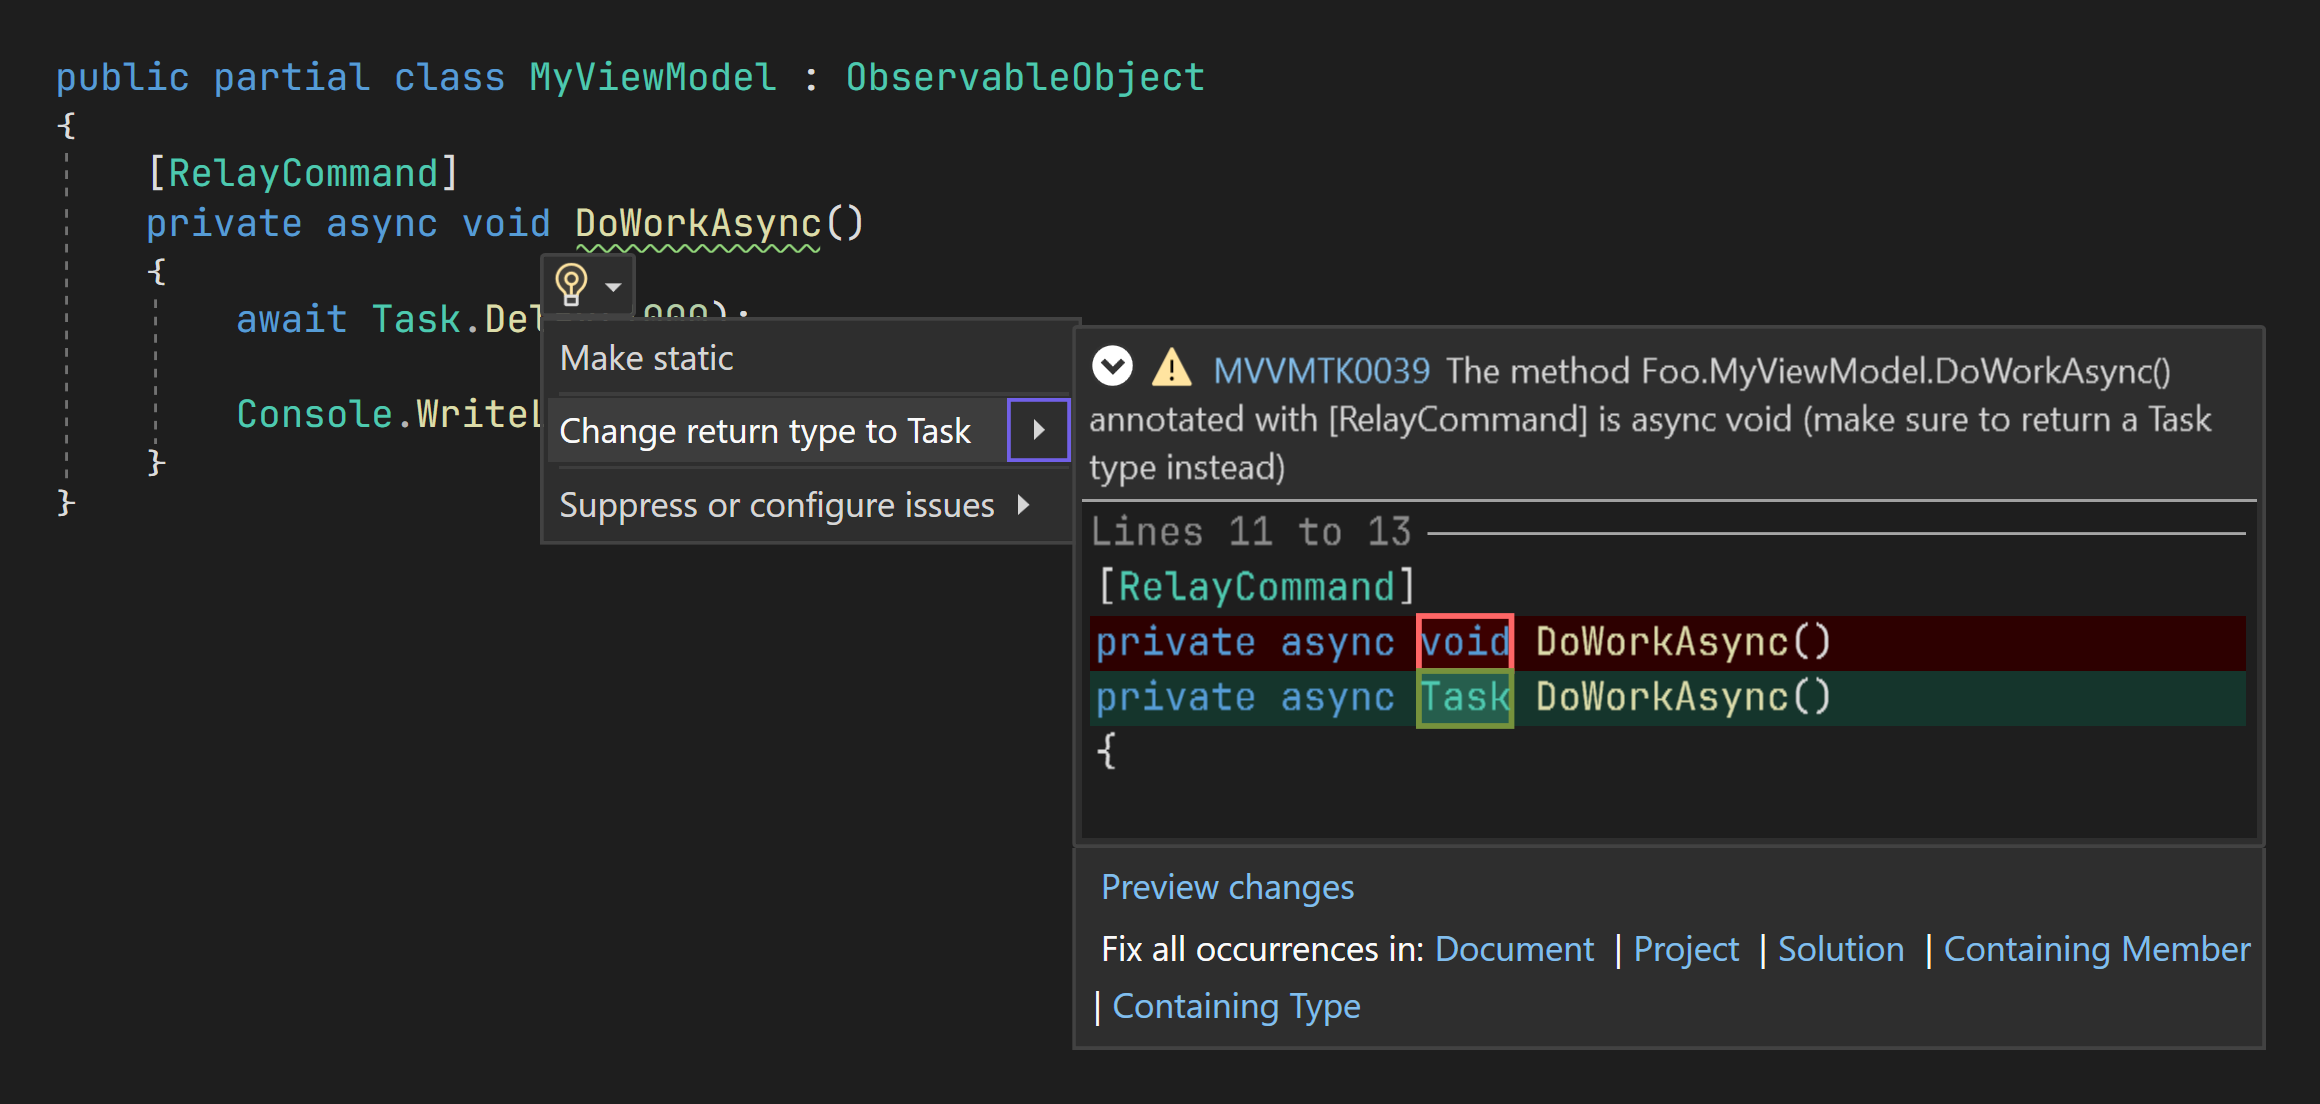The image size is (2320, 1104).
Task: Select the highlighted void keyword in the diff
Action: point(1464,641)
